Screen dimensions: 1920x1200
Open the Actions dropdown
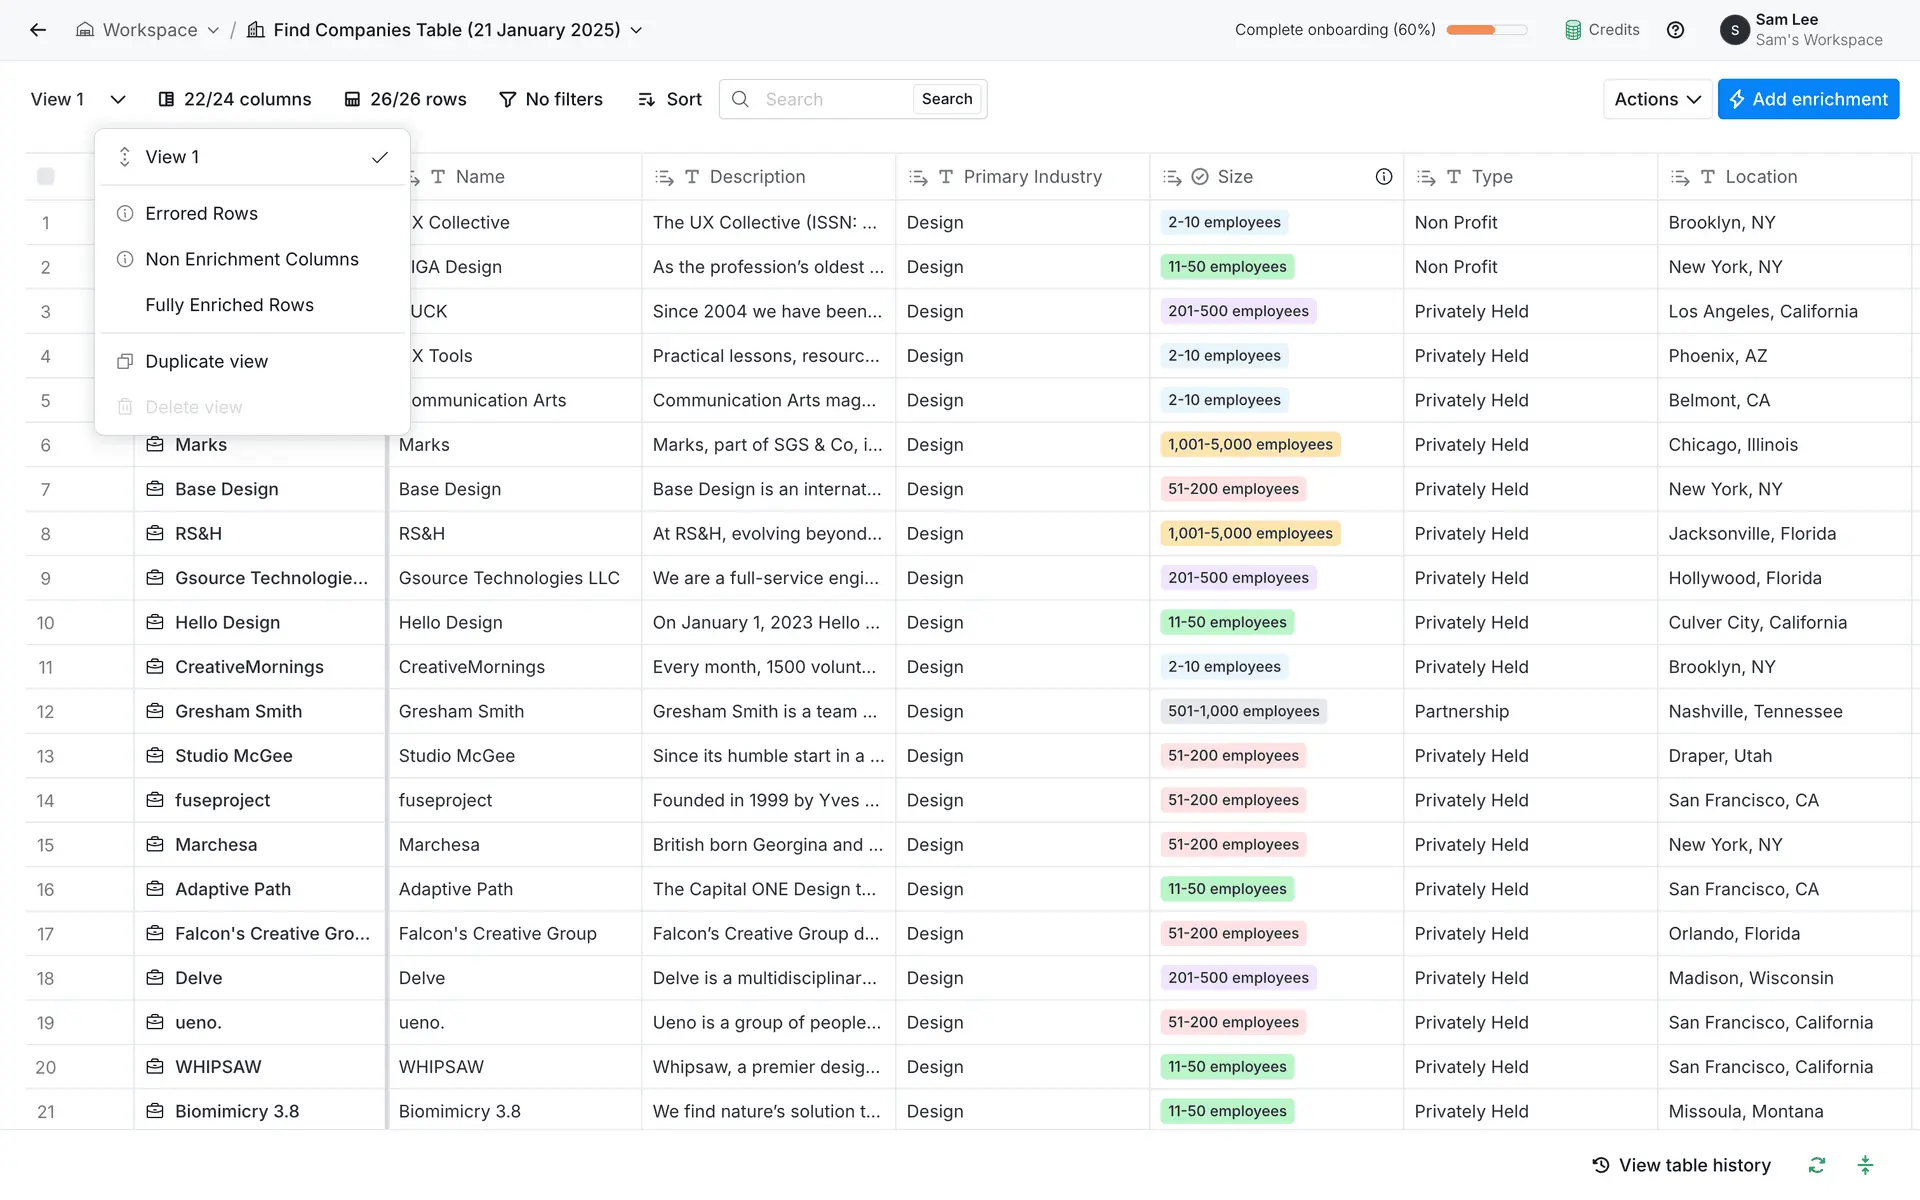1657,99
